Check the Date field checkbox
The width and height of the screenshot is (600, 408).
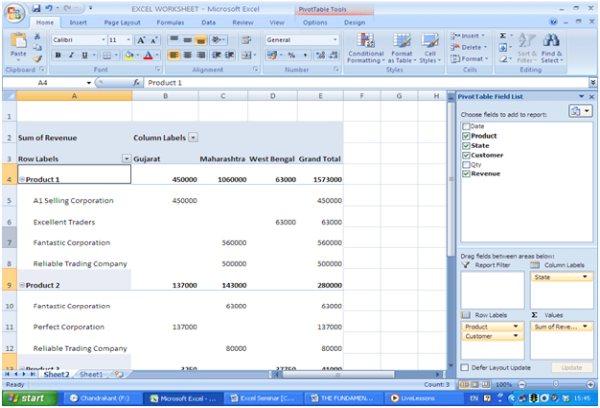466,127
